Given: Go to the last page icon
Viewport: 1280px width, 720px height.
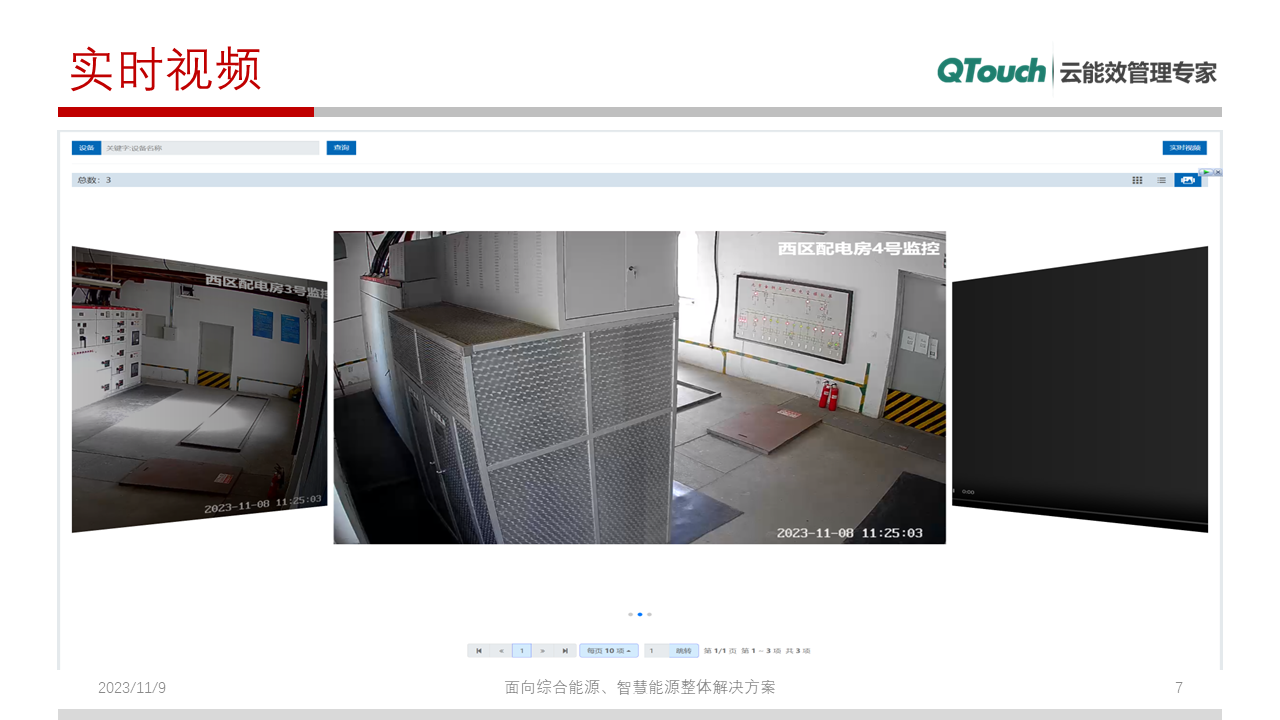Looking at the screenshot, I should (x=565, y=650).
